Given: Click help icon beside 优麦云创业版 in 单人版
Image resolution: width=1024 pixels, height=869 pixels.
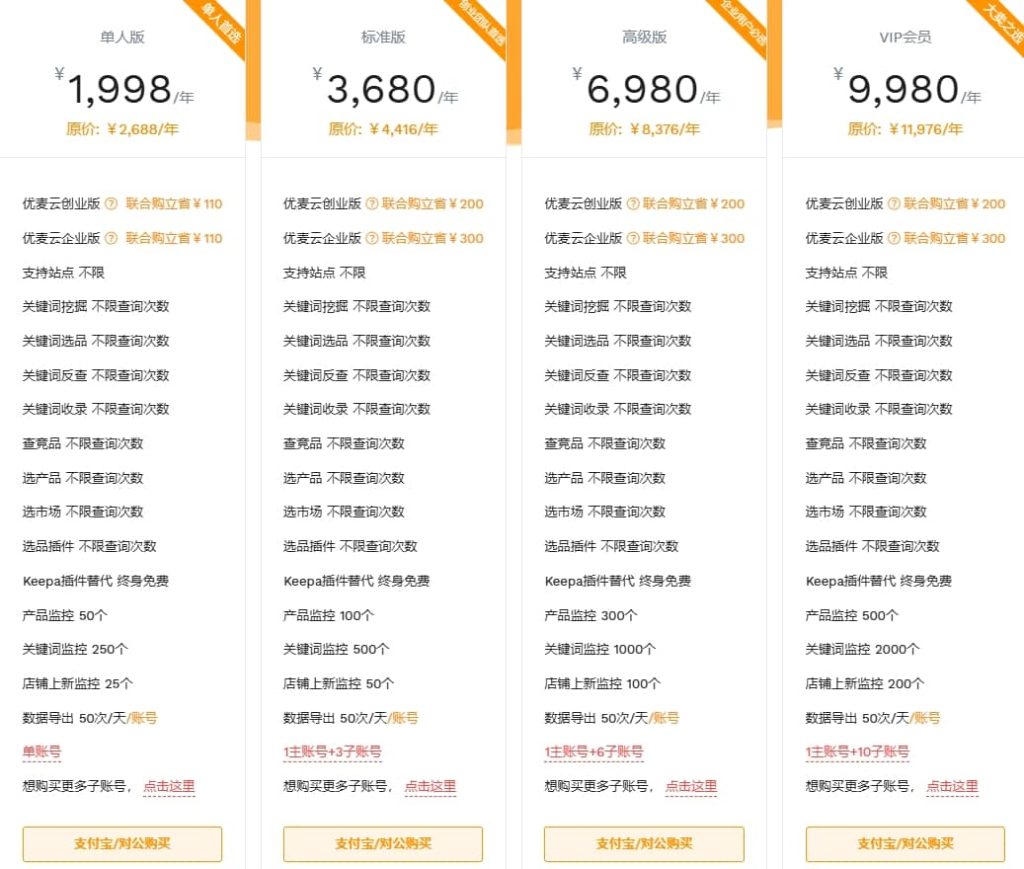Looking at the screenshot, I should pyautogui.click(x=111, y=204).
